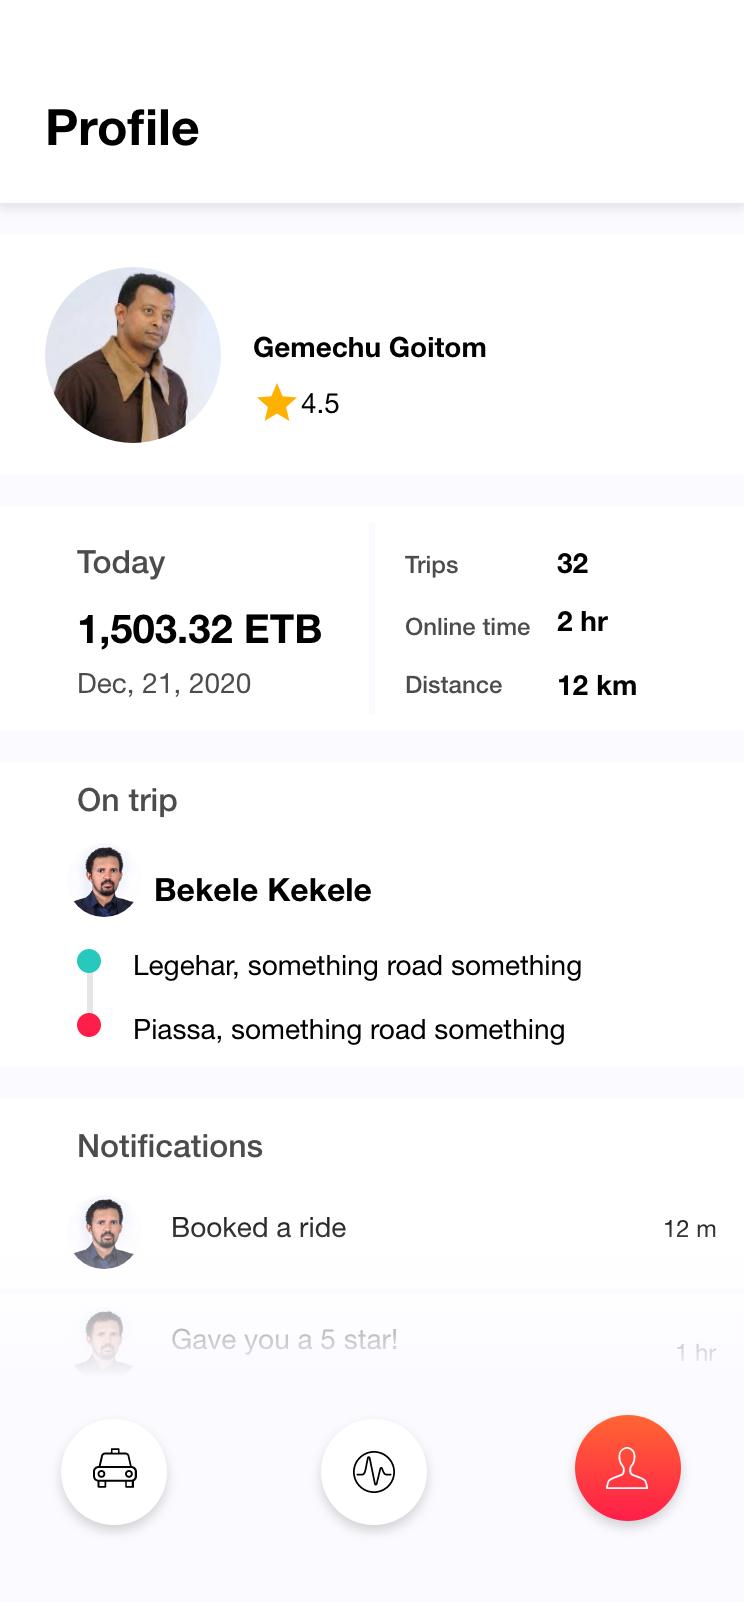Viewport: 744px width, 1602px height.
Task: Tap the driver name Gemechu Goitom
Action: click(x=370, y=347)
